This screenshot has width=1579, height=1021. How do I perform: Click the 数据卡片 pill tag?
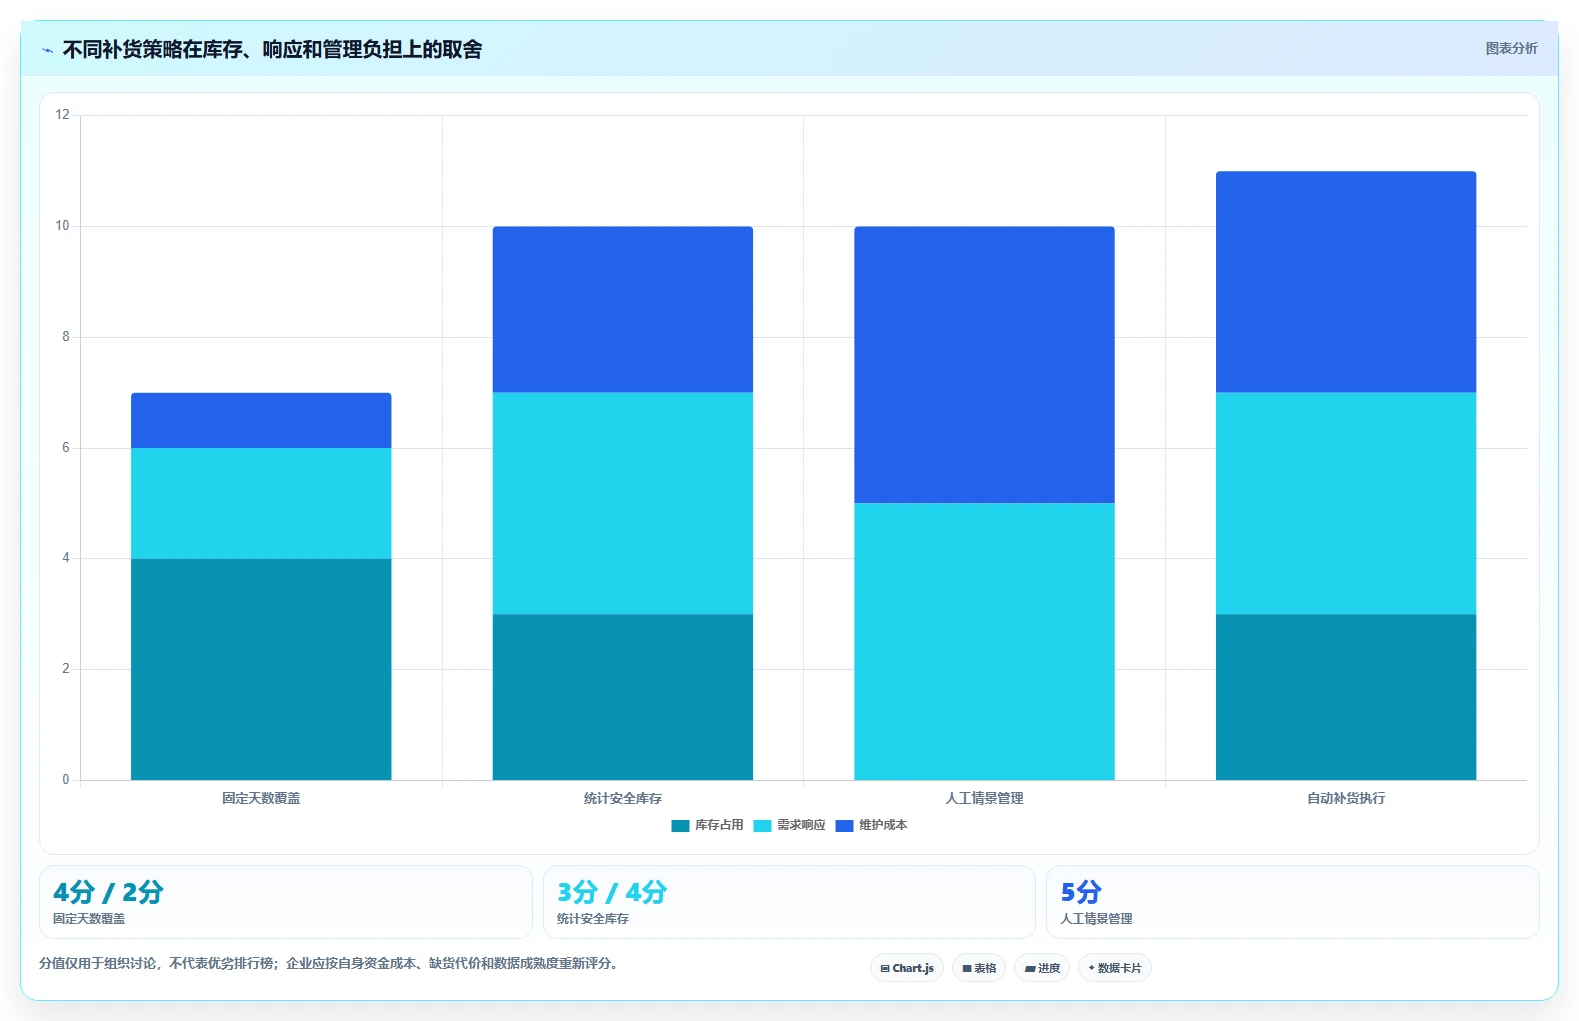tap(1115, 968)
